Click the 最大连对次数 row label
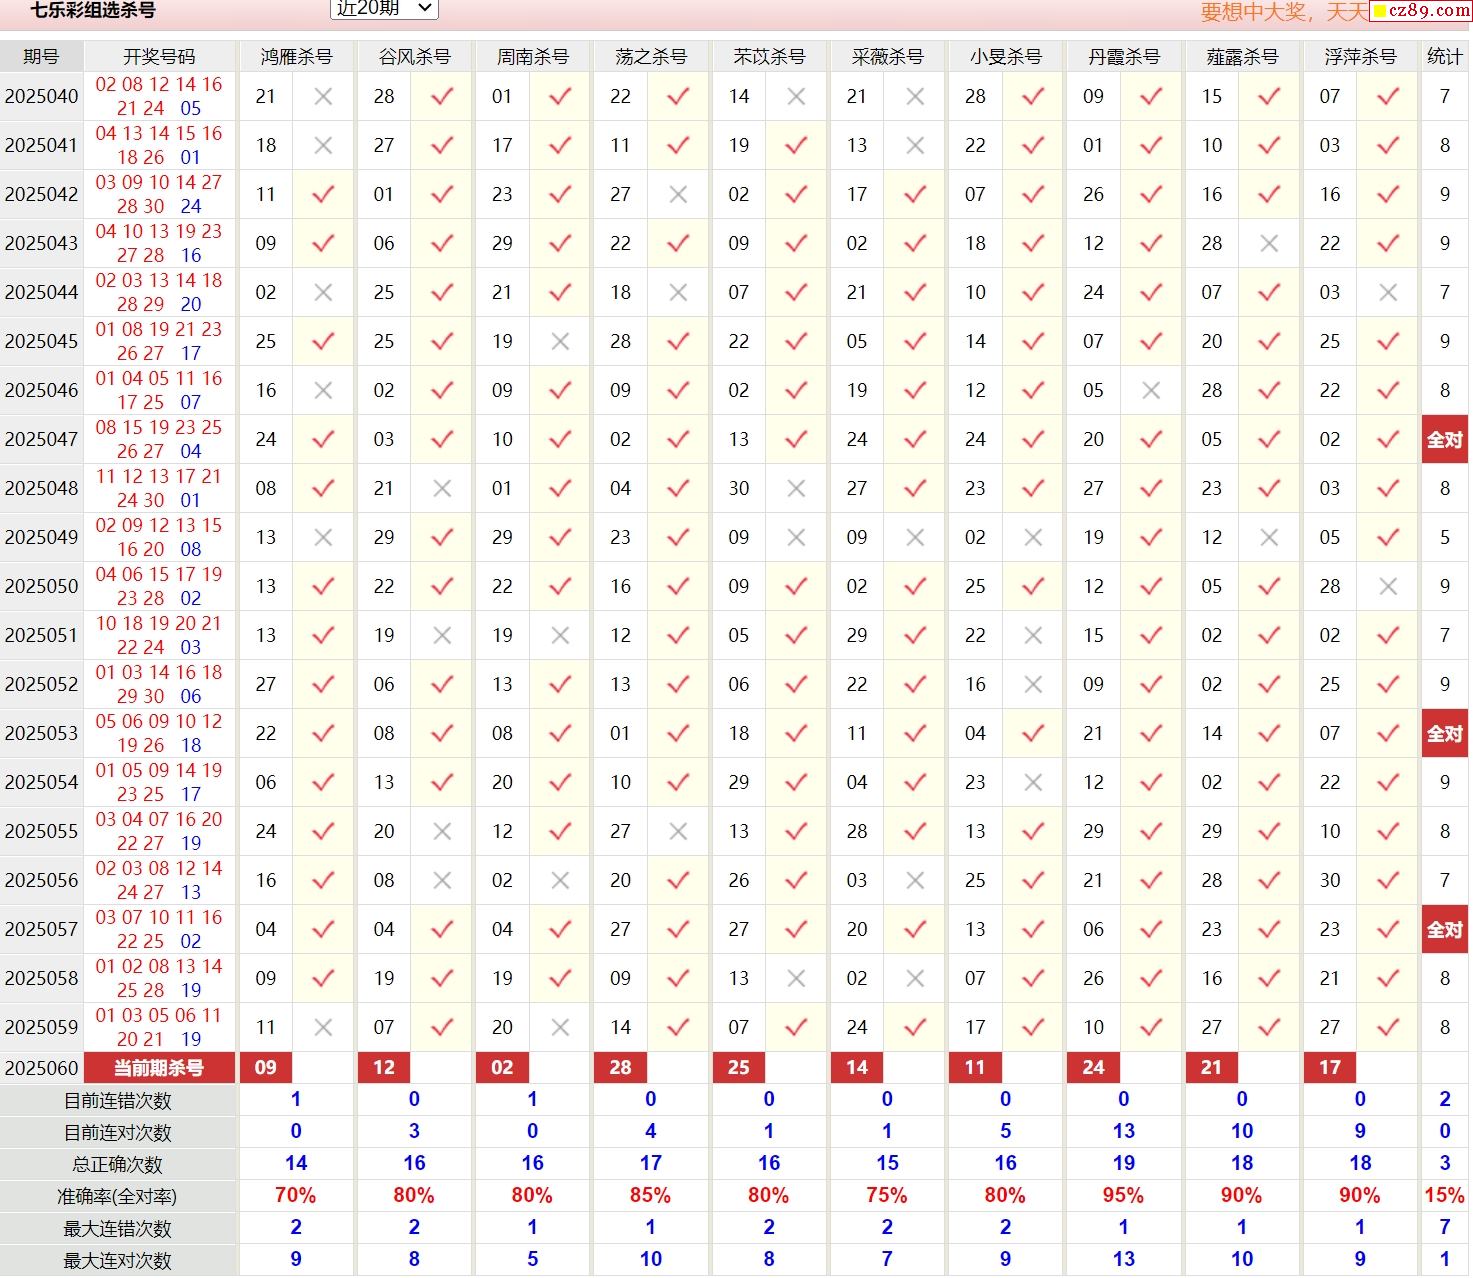This screenshot has height=1278, width=1473. coord(118,1261)
